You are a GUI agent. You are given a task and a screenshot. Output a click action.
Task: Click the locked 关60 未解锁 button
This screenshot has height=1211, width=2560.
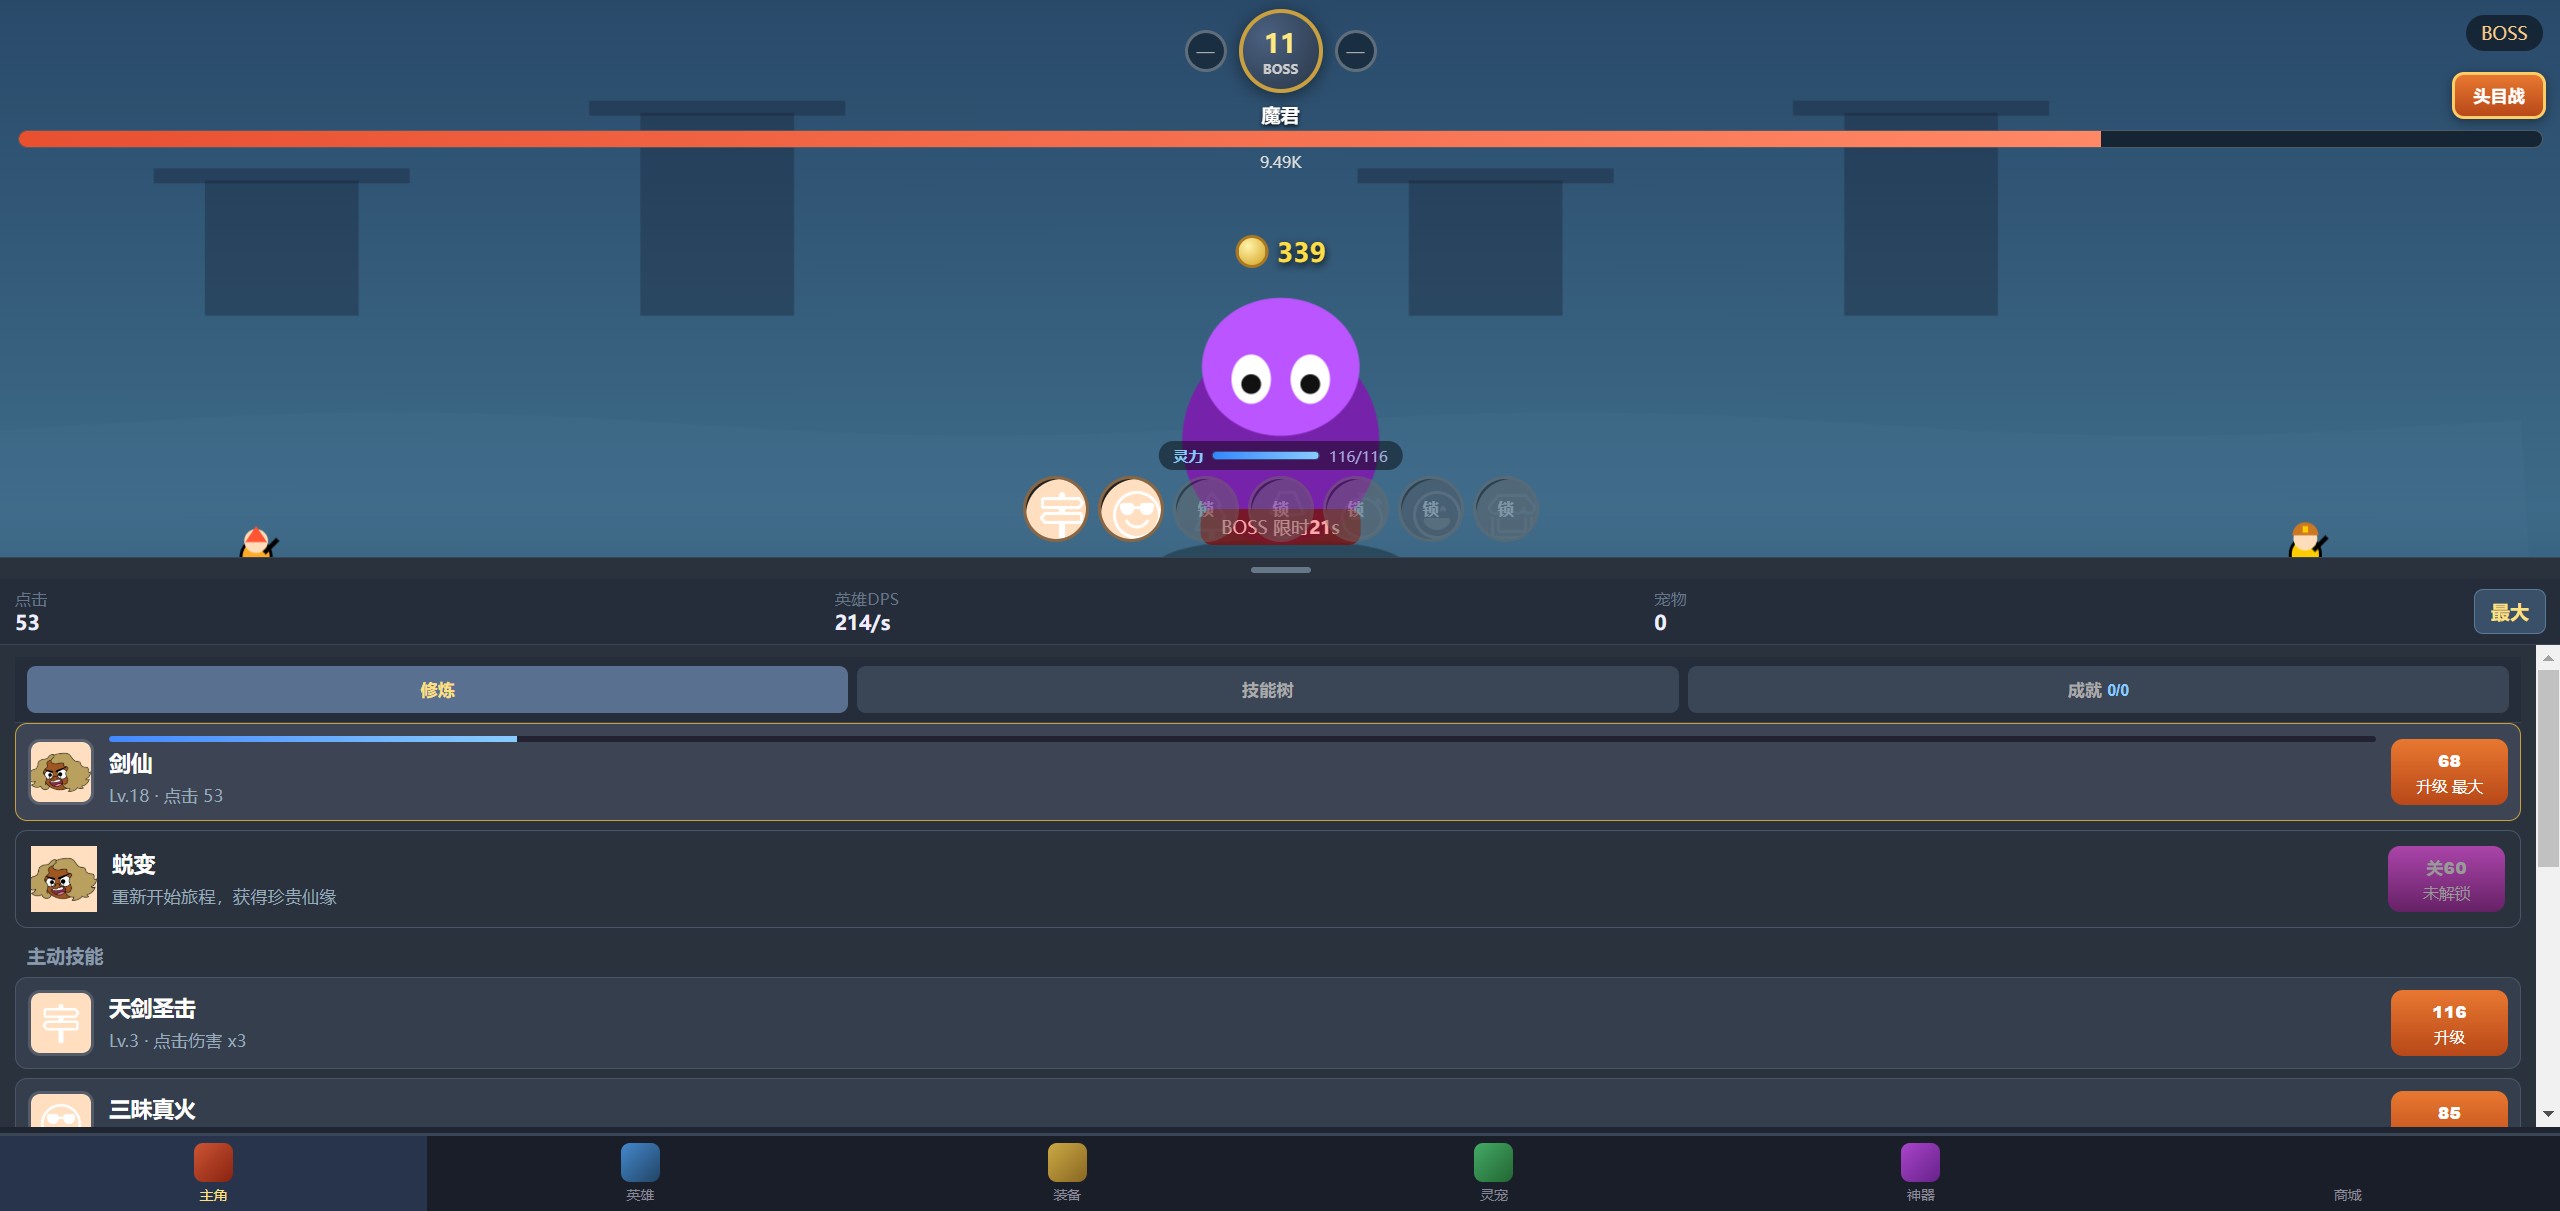click(2446, 879)
